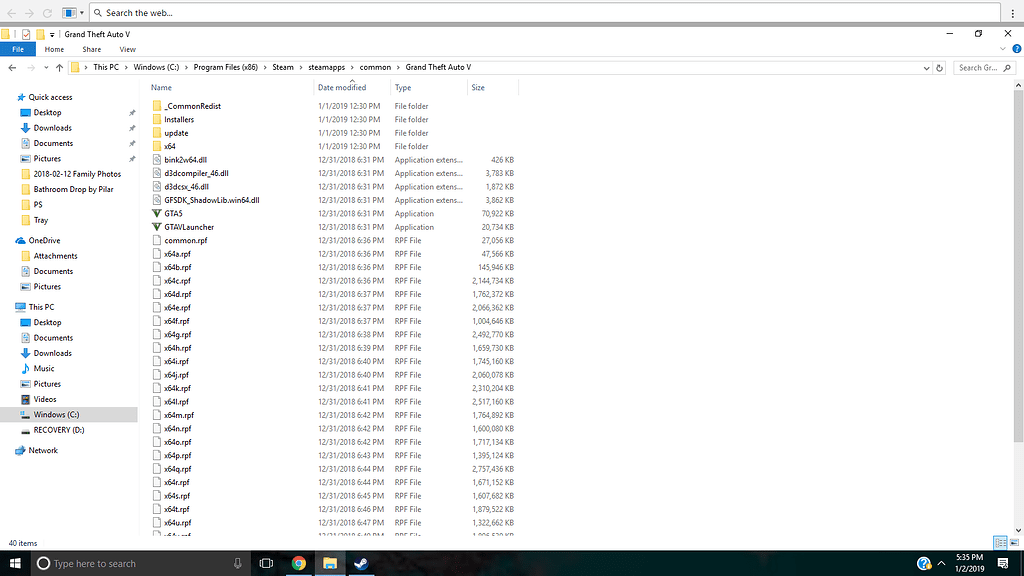This screenshot has width=1024, height=576.
Task: Click the browser Search the web field
Action: tap(545, 12)
